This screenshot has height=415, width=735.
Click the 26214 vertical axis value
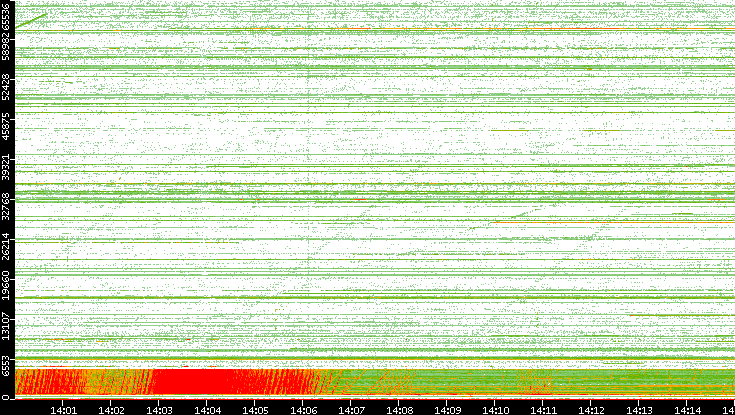7,246
